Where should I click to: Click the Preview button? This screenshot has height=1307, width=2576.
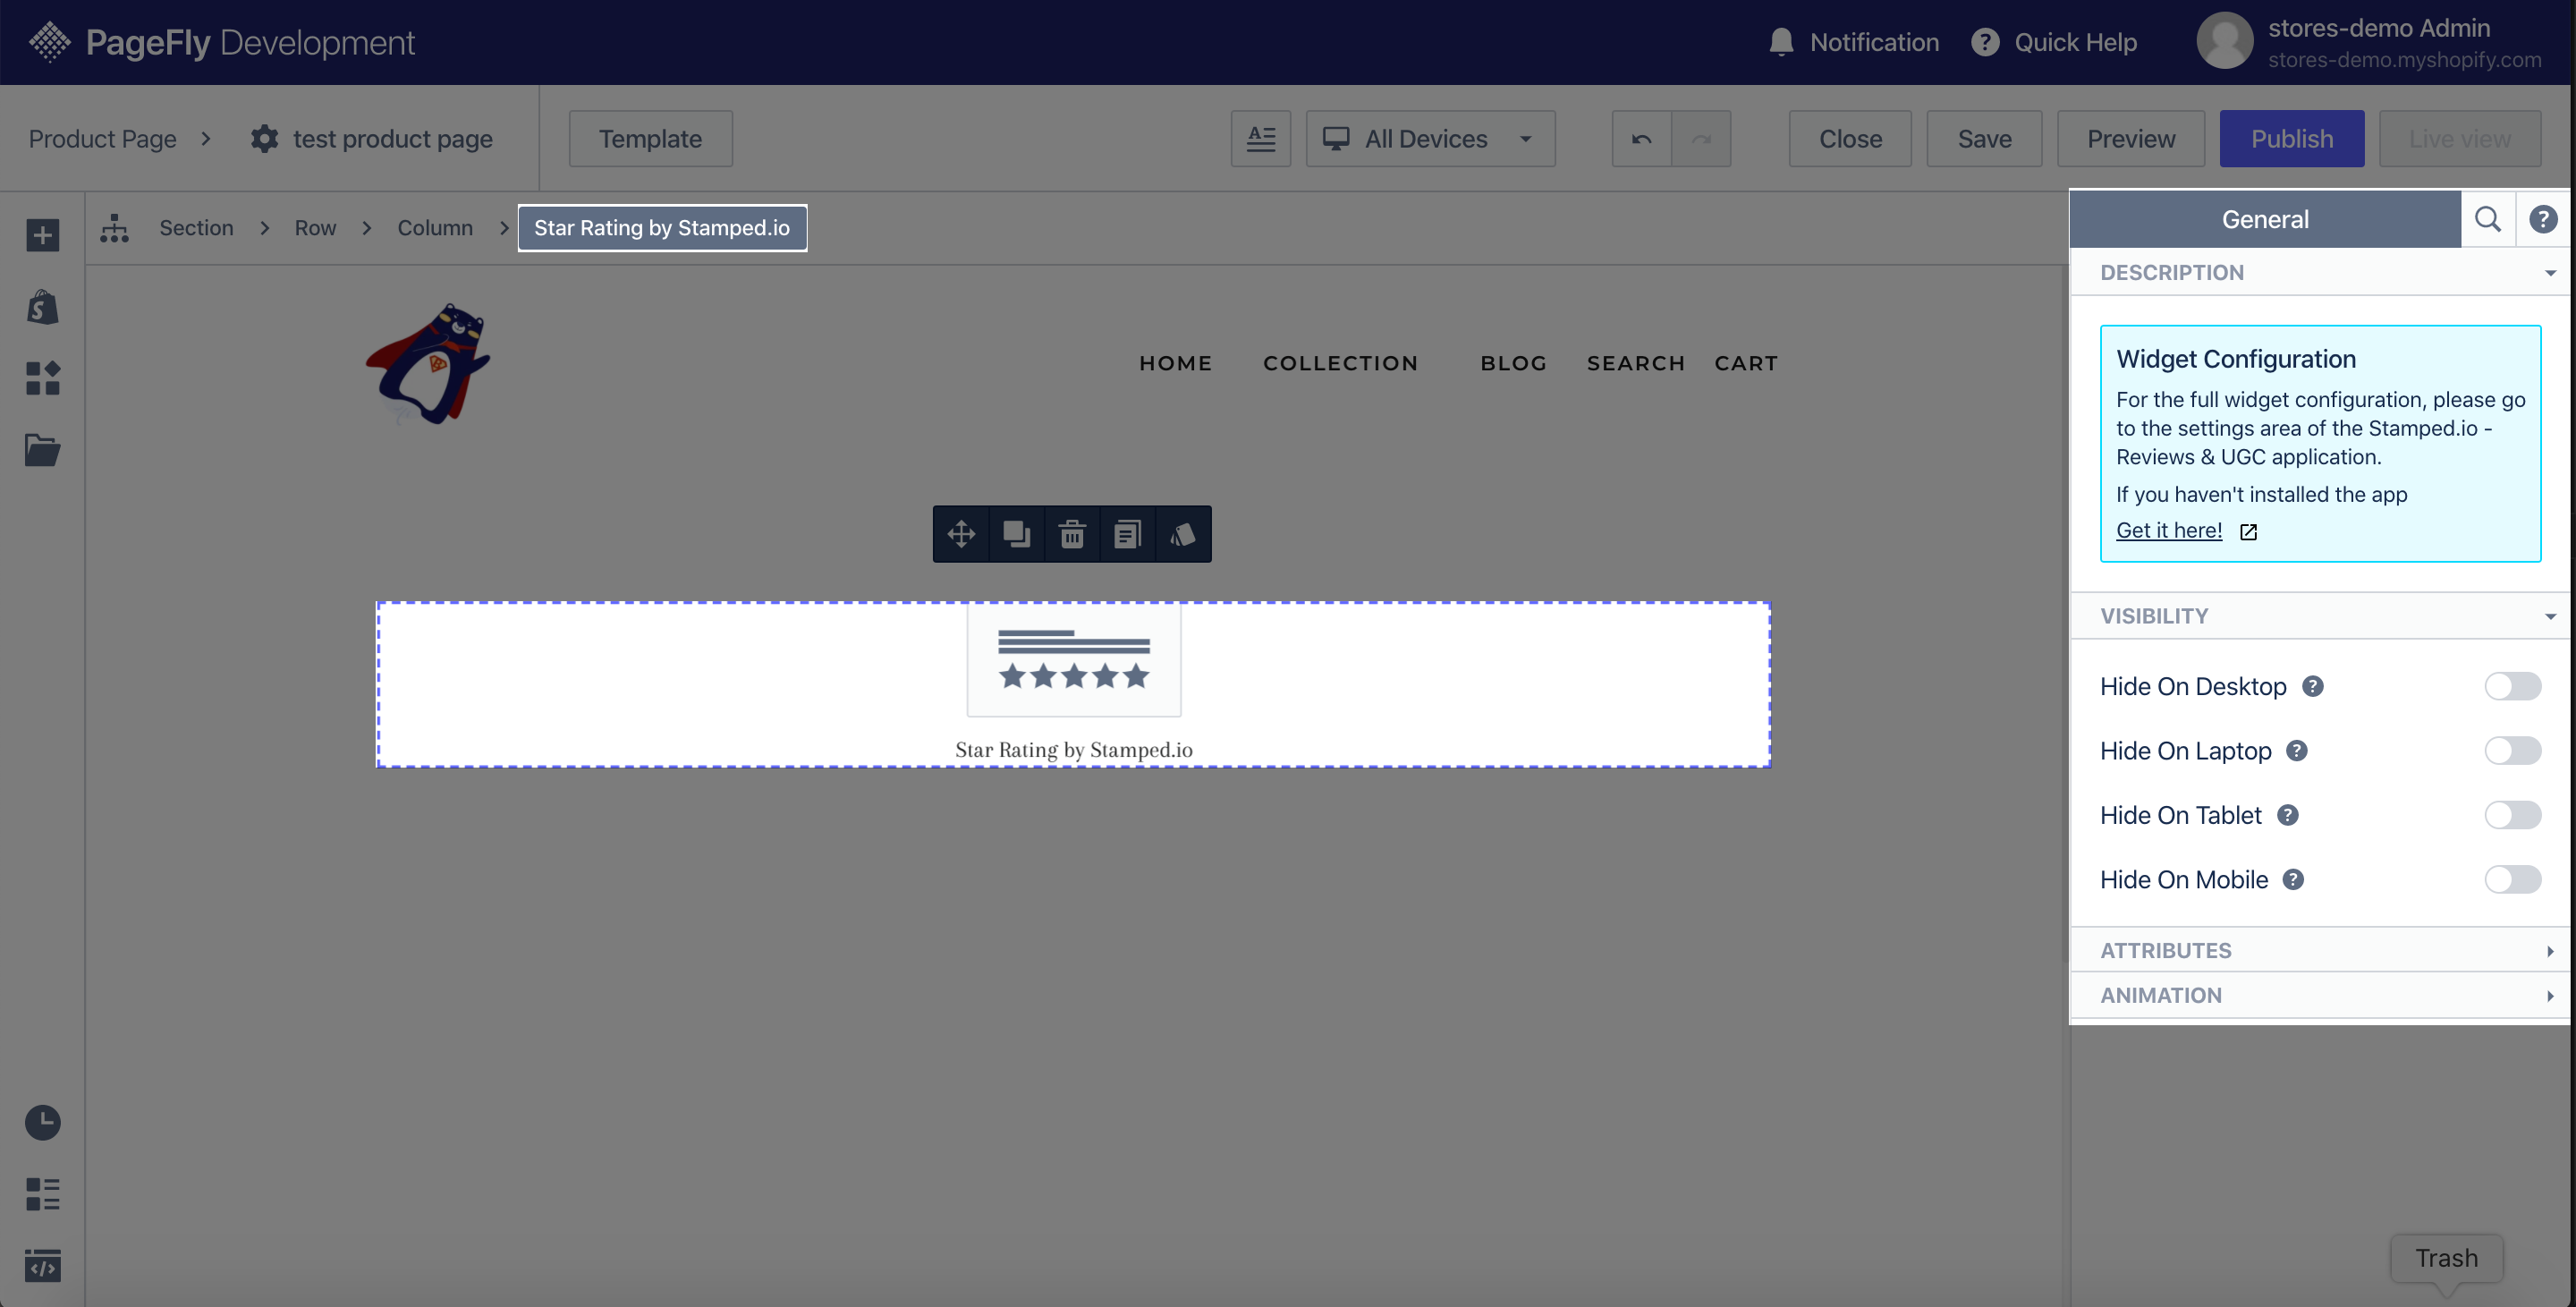coord(2130,138)
